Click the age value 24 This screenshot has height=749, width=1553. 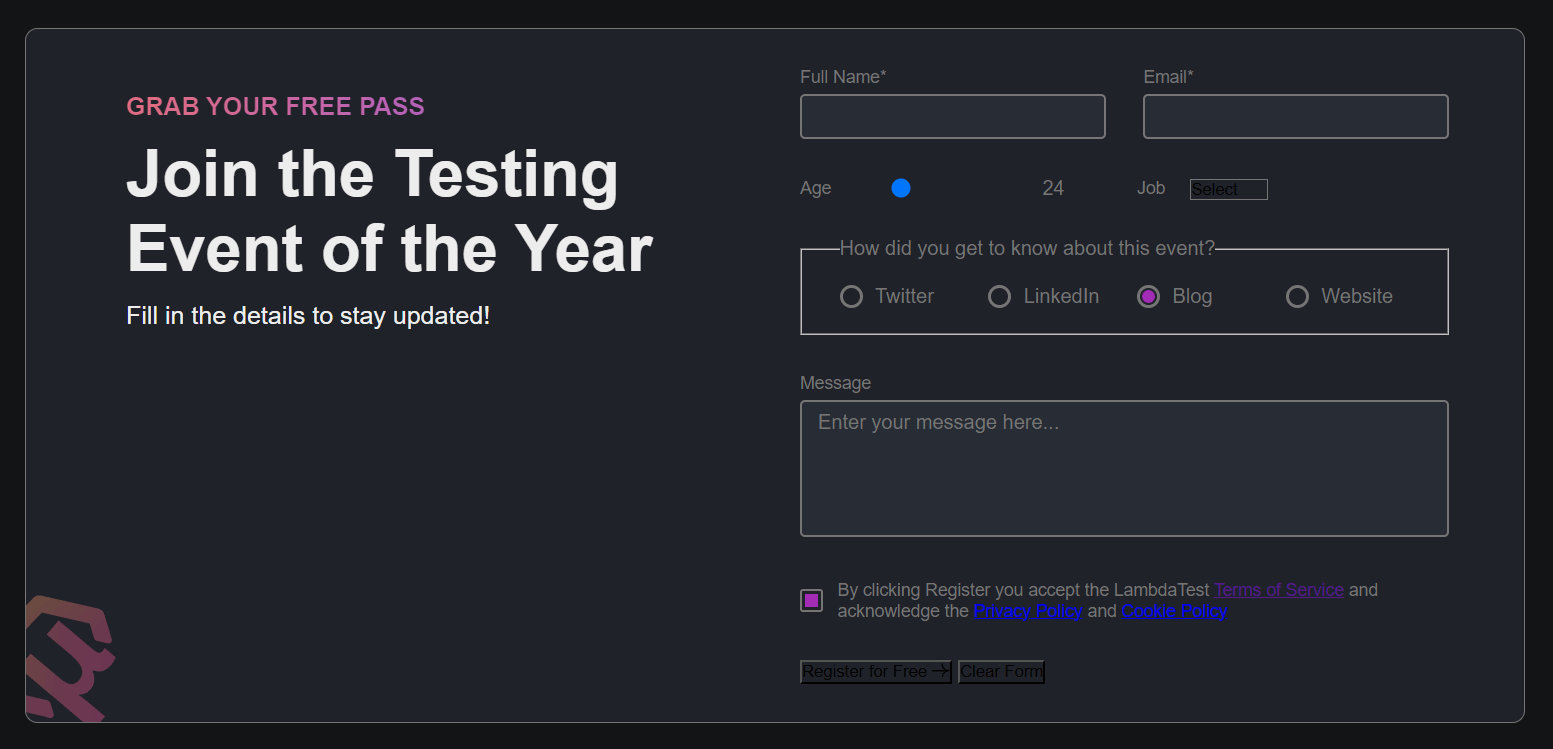[1053, 188]
